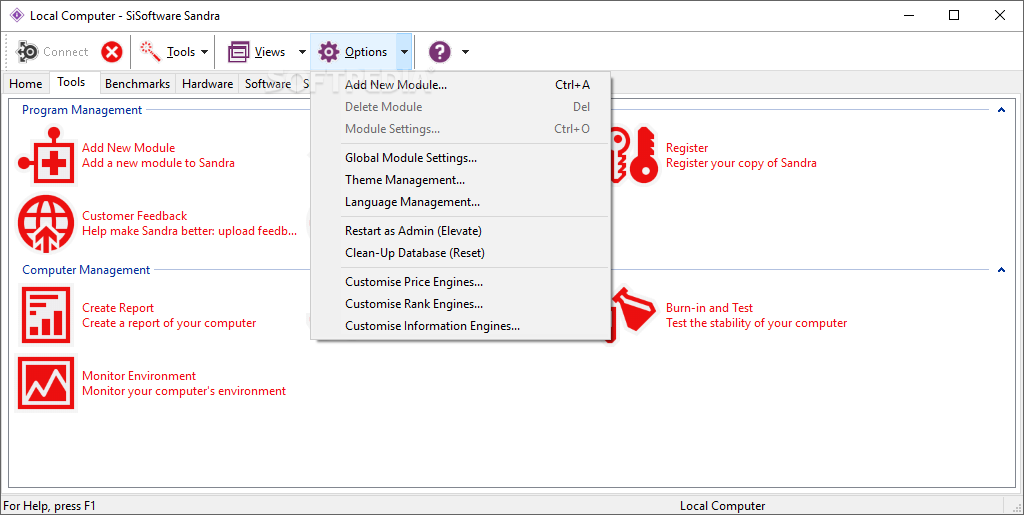Click 'Monitor your computer's environment' description
Image resolution: width=1024 pixels, height=515 pixels.
pyautogui.click(x=184, y=391)
